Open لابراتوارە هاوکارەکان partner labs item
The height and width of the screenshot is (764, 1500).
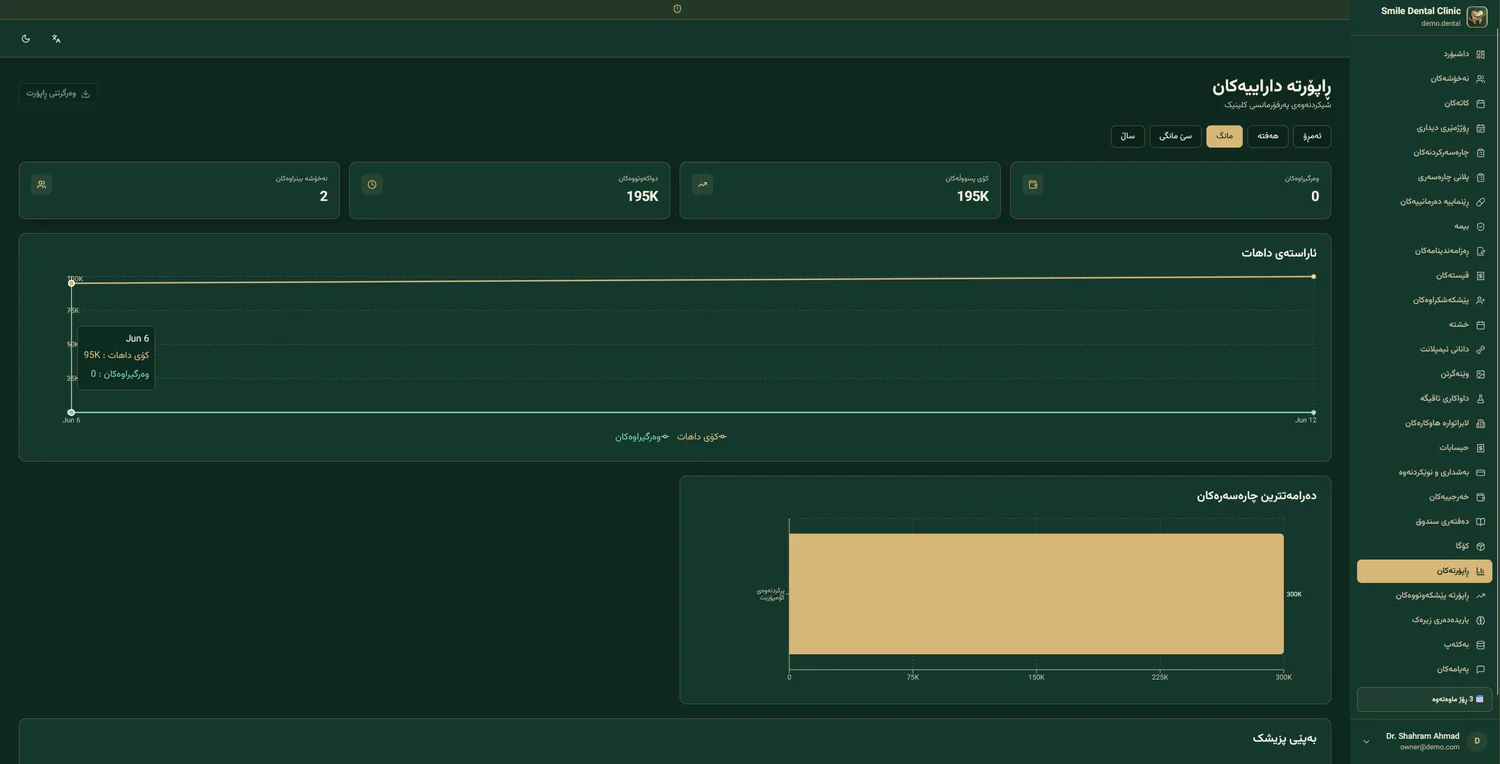pyautogui.click(x=1424, y=423)
